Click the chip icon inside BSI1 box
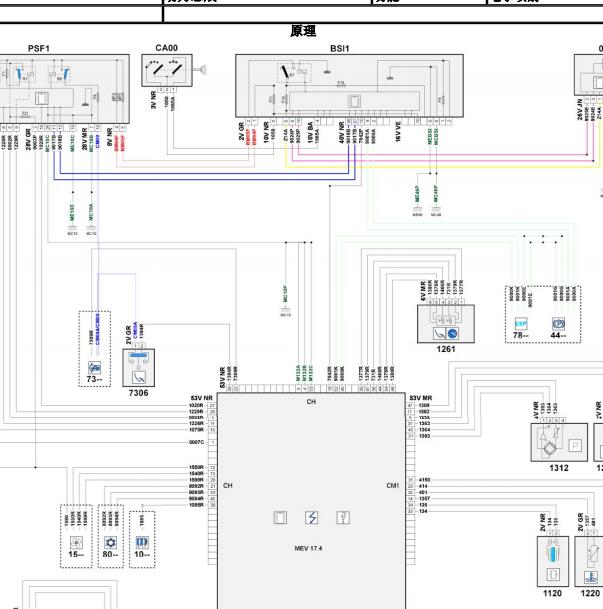The height and width of the screenshot is (609, 603). pos(354,101)
